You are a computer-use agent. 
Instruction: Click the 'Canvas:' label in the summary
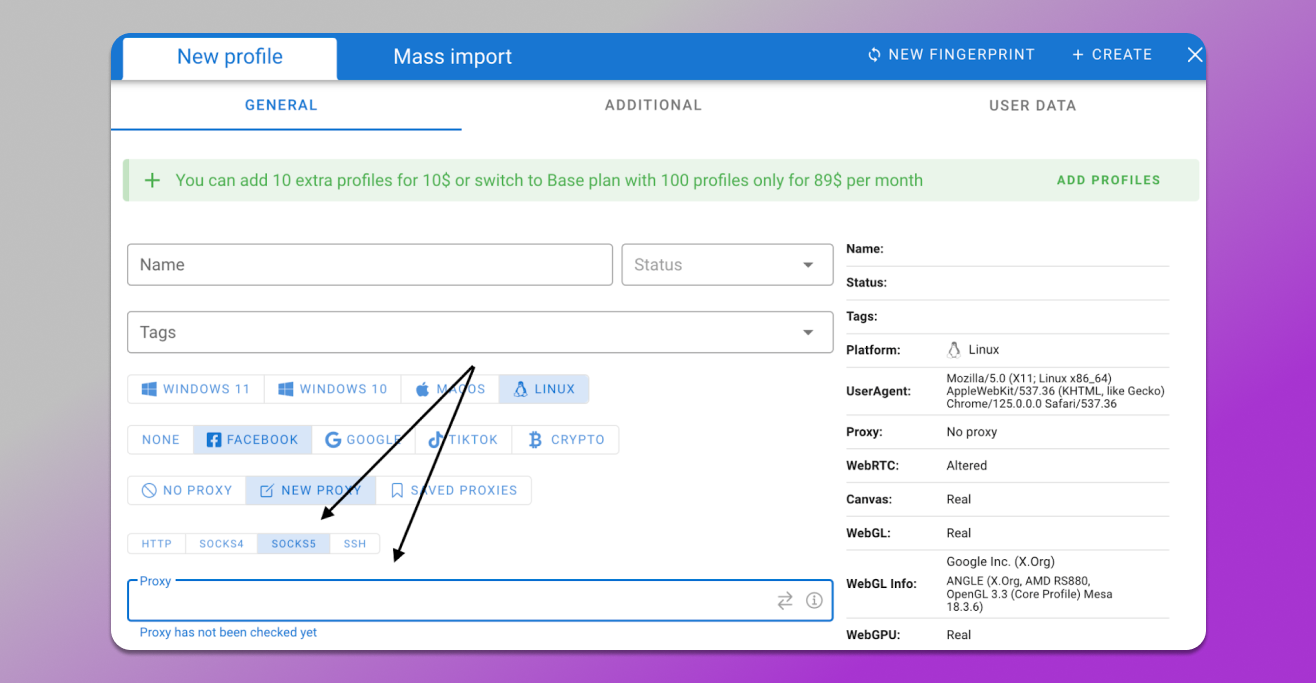point(868,500)
